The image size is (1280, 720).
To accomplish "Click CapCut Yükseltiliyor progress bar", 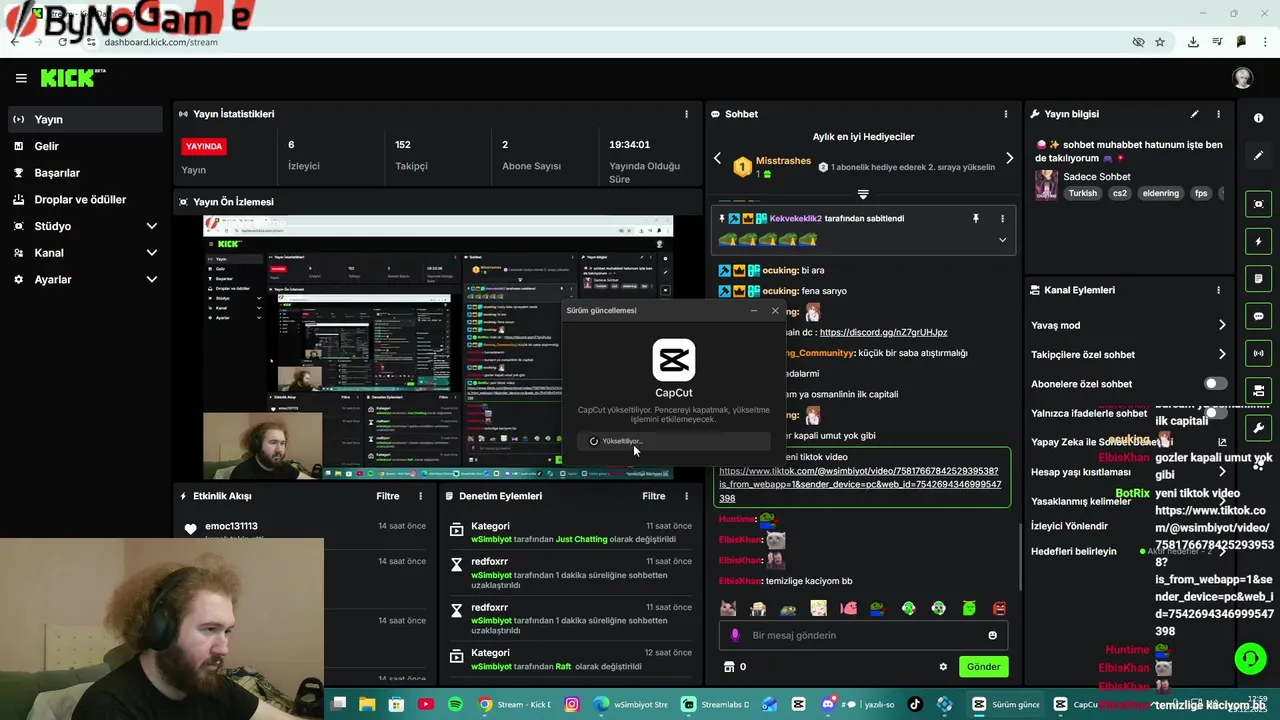I will pyautogui.click(x=674, y=441).
